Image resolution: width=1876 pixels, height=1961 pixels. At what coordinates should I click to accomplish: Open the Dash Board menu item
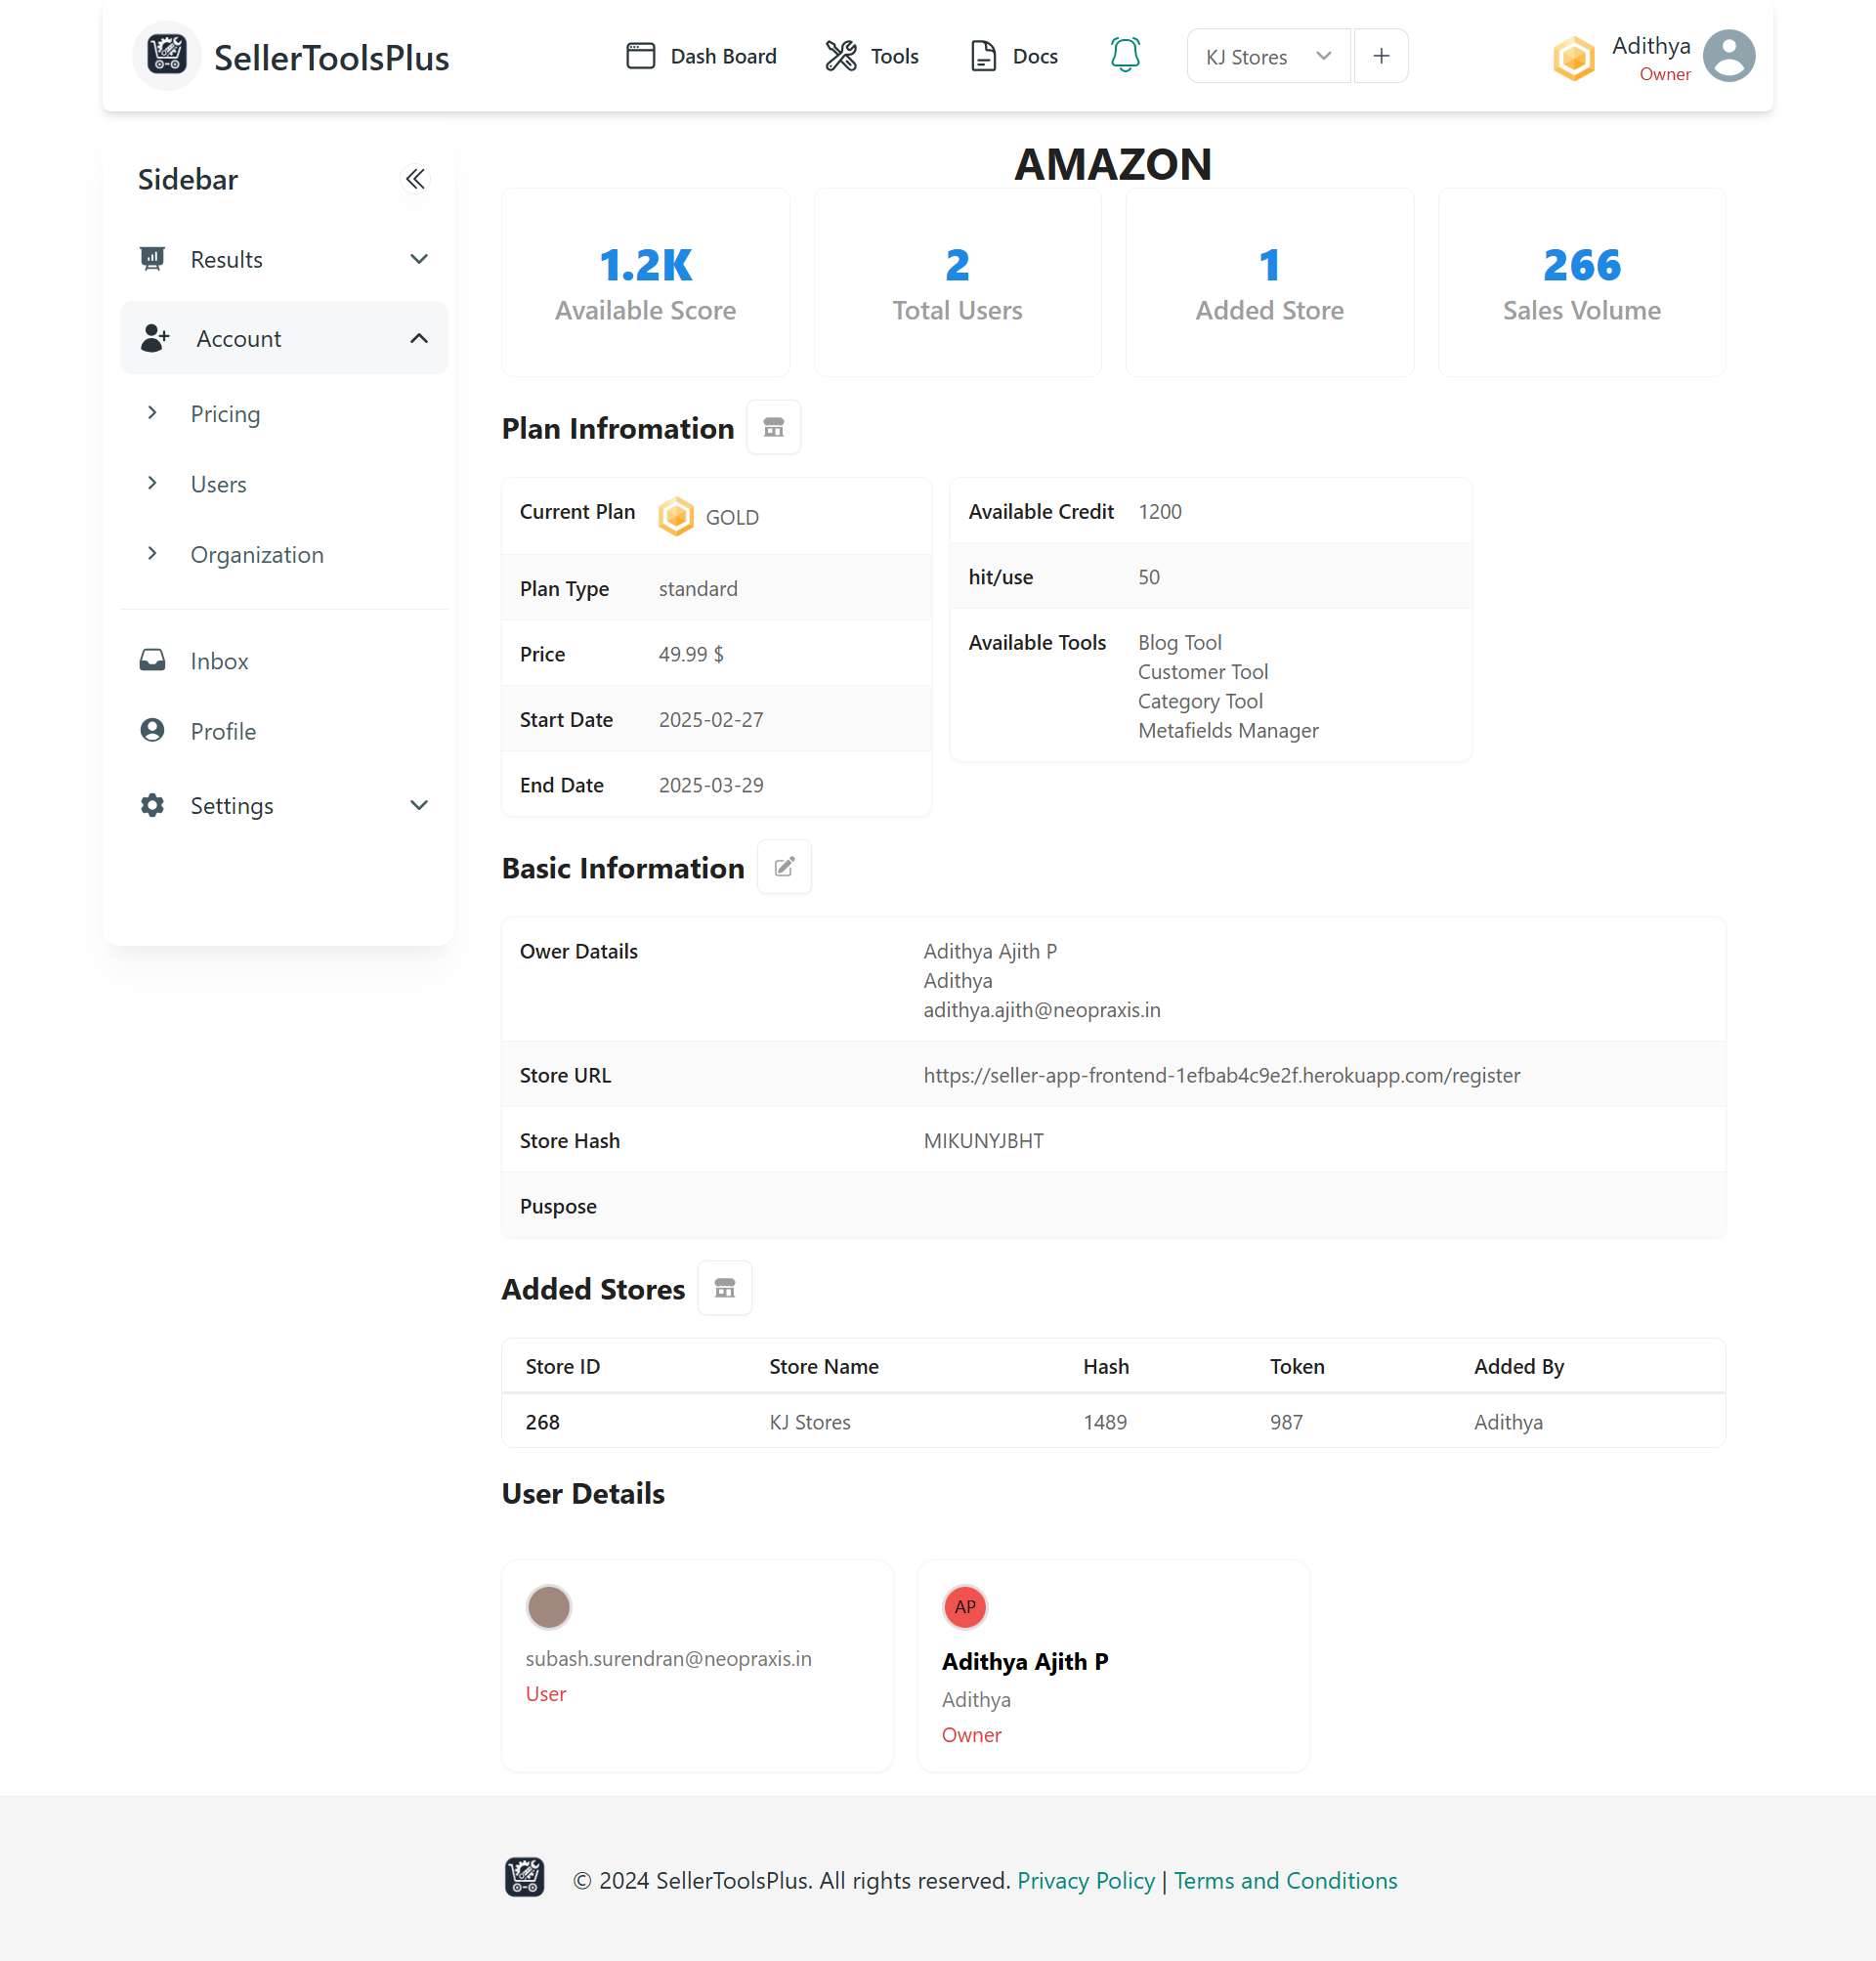tap(701, 56)
